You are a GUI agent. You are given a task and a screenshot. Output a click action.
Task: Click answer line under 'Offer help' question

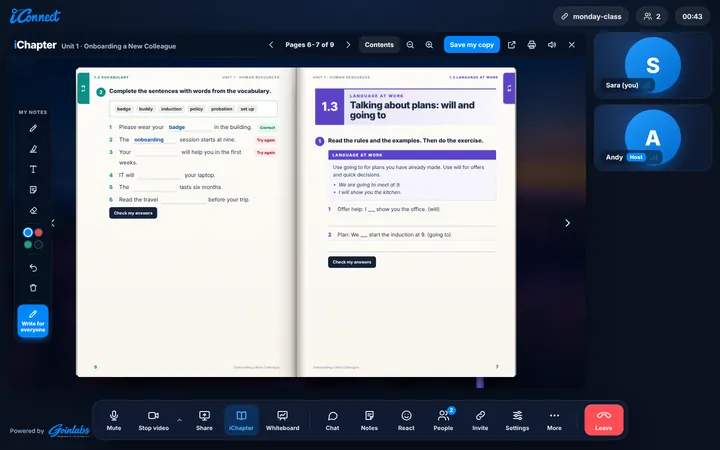click(x=412, y=221)
